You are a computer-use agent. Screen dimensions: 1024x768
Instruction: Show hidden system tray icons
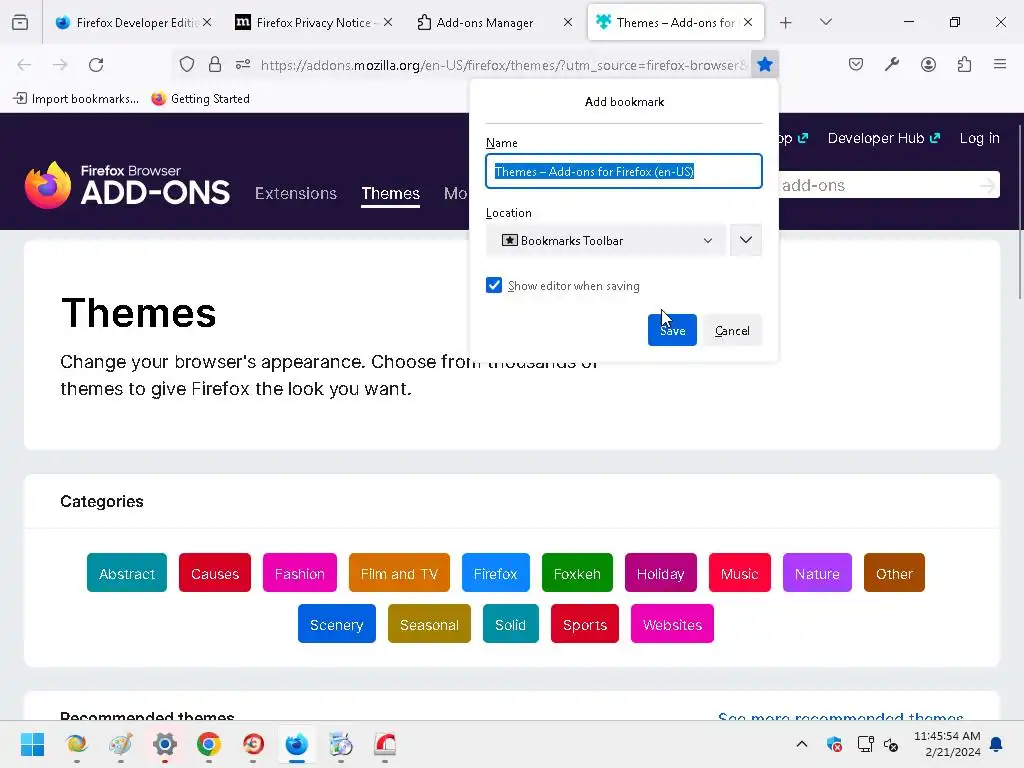point(802,744)
